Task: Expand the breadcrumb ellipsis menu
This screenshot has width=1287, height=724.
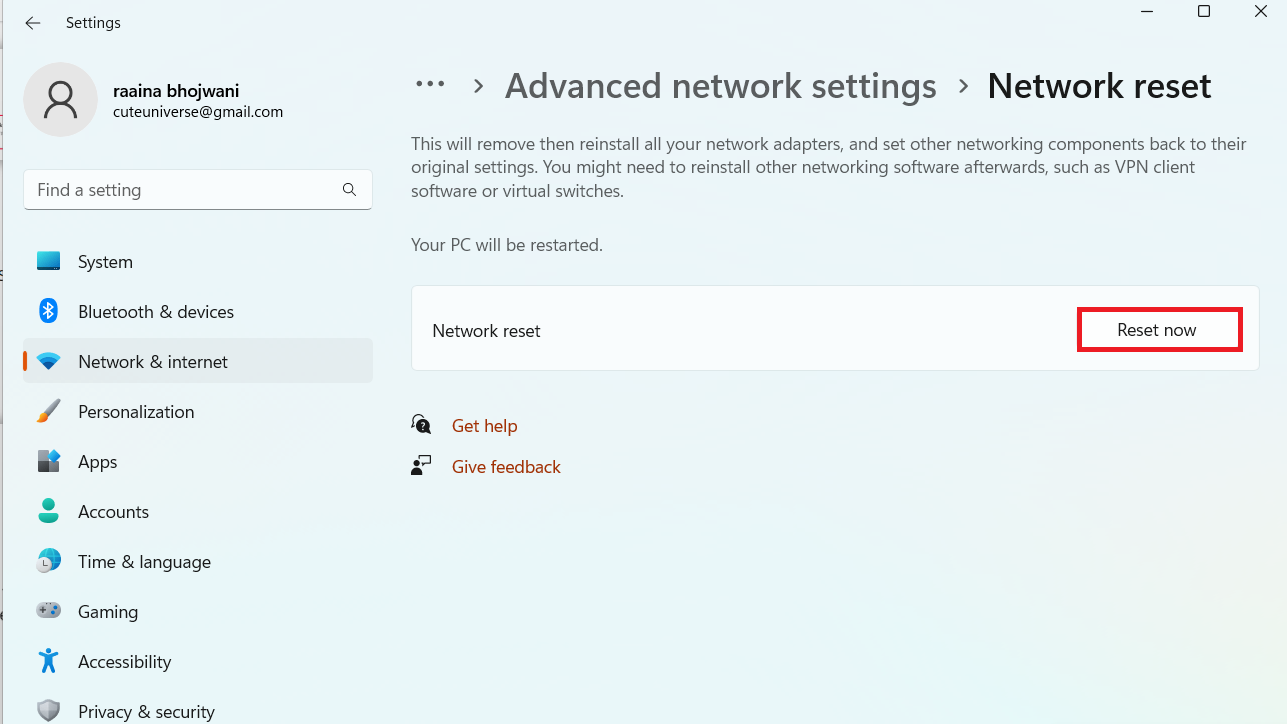Action: (430, 85)
